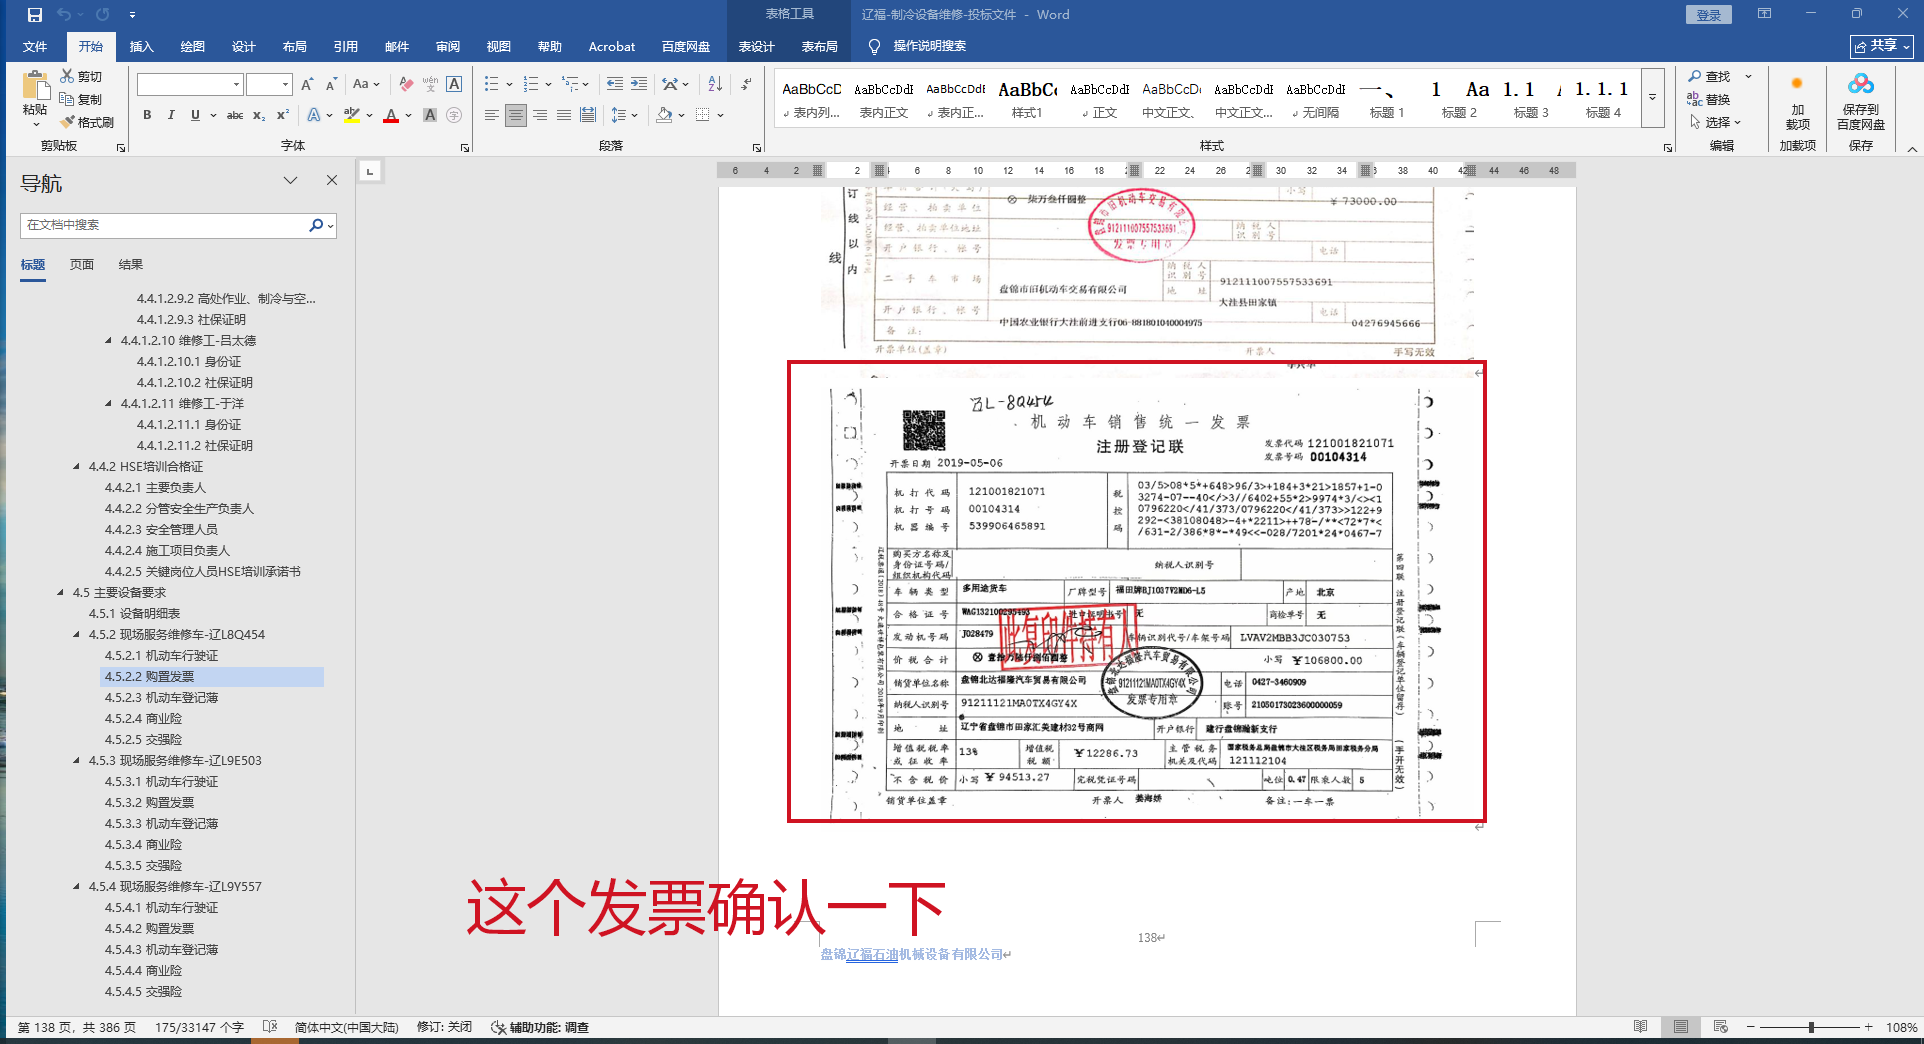Viewport: 1924px width, 1044px height.
Task: Apply the red font color button
Action: pos(391,115)
